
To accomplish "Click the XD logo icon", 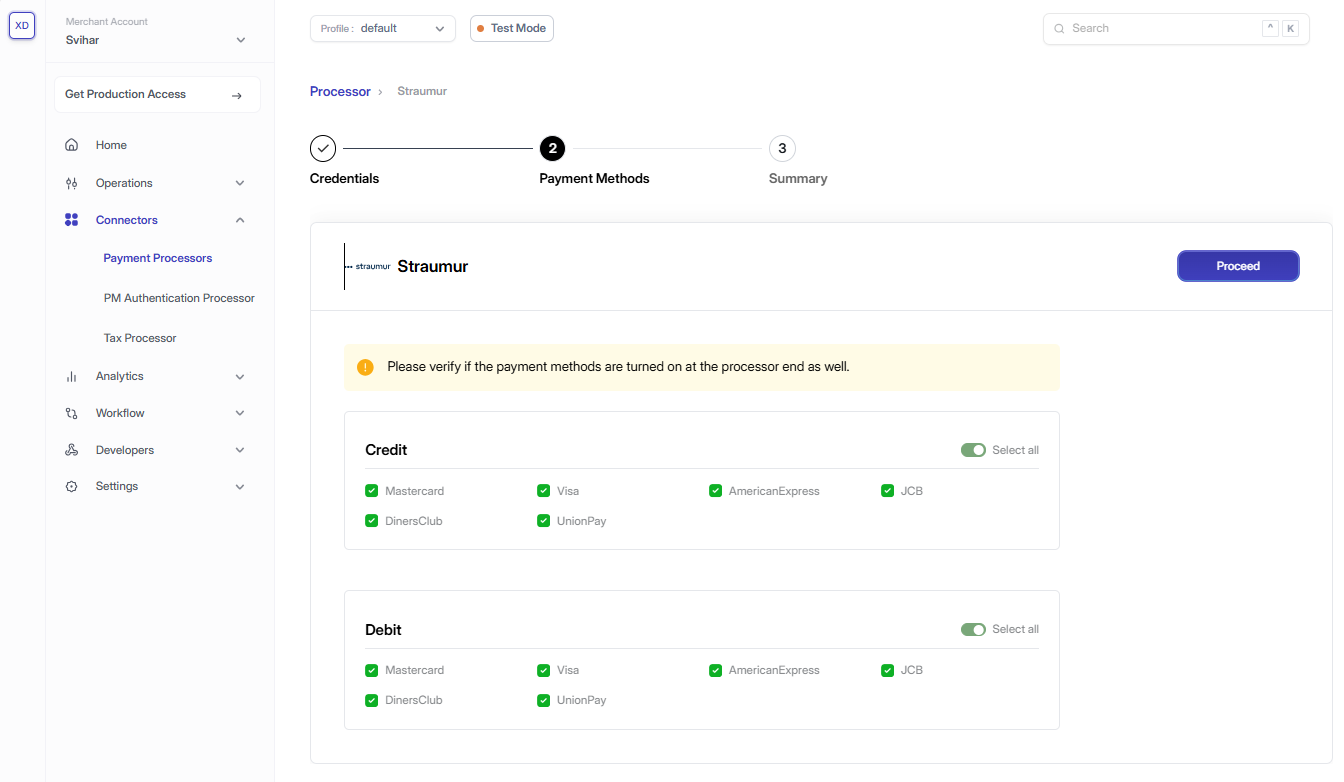I will (x=22, y=26).
